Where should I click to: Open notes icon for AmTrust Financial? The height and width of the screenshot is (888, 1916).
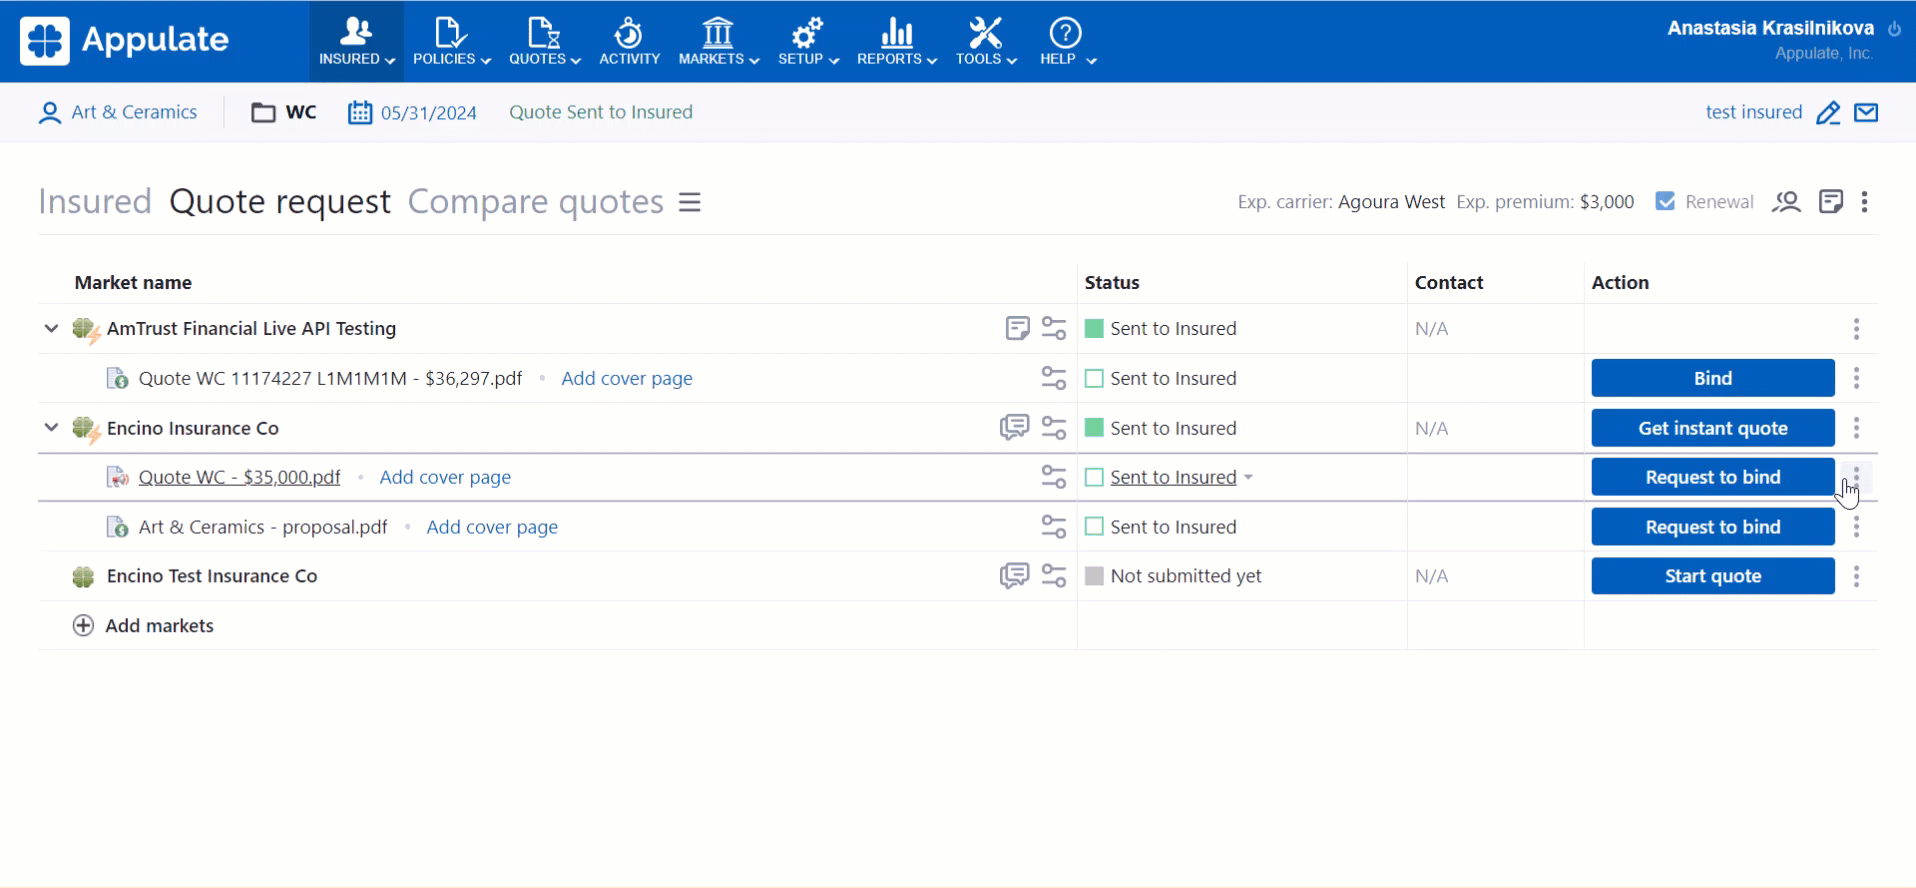pyautogui.click(x=1017, y=328)
